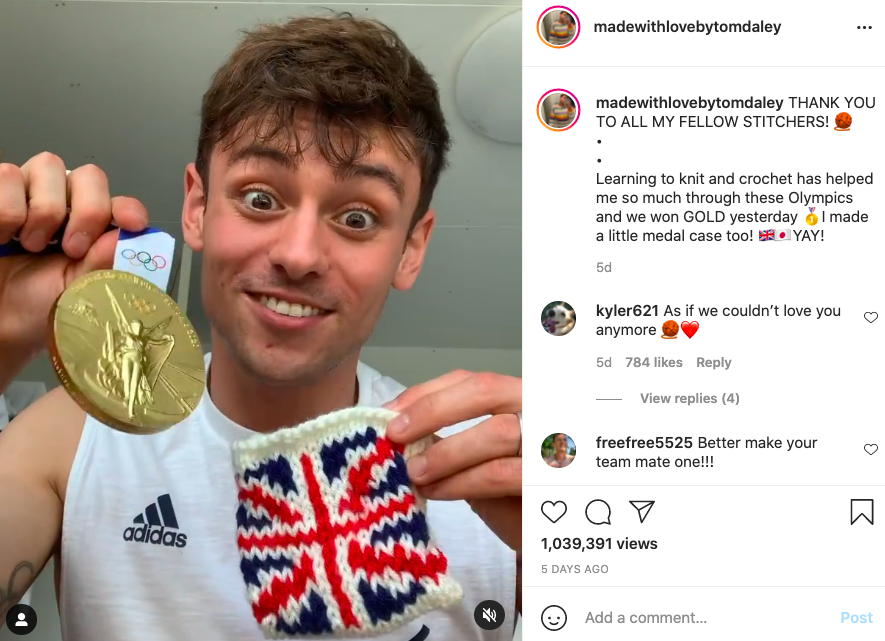Open the kyler621 username link
The height and width of the screenshot is (641, 885).
pyautogui.click(x=627, y=311)
